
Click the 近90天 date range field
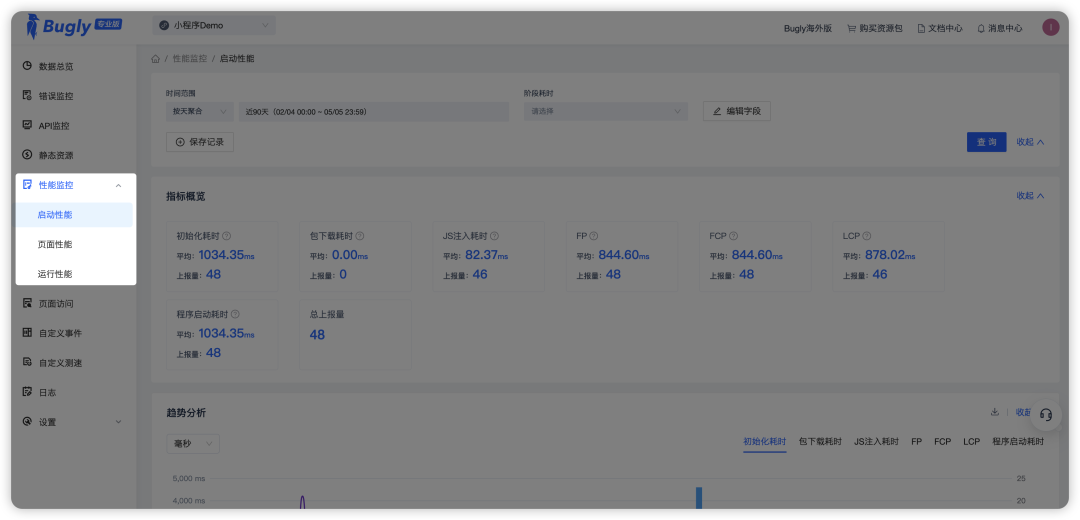tap(373, 112)
